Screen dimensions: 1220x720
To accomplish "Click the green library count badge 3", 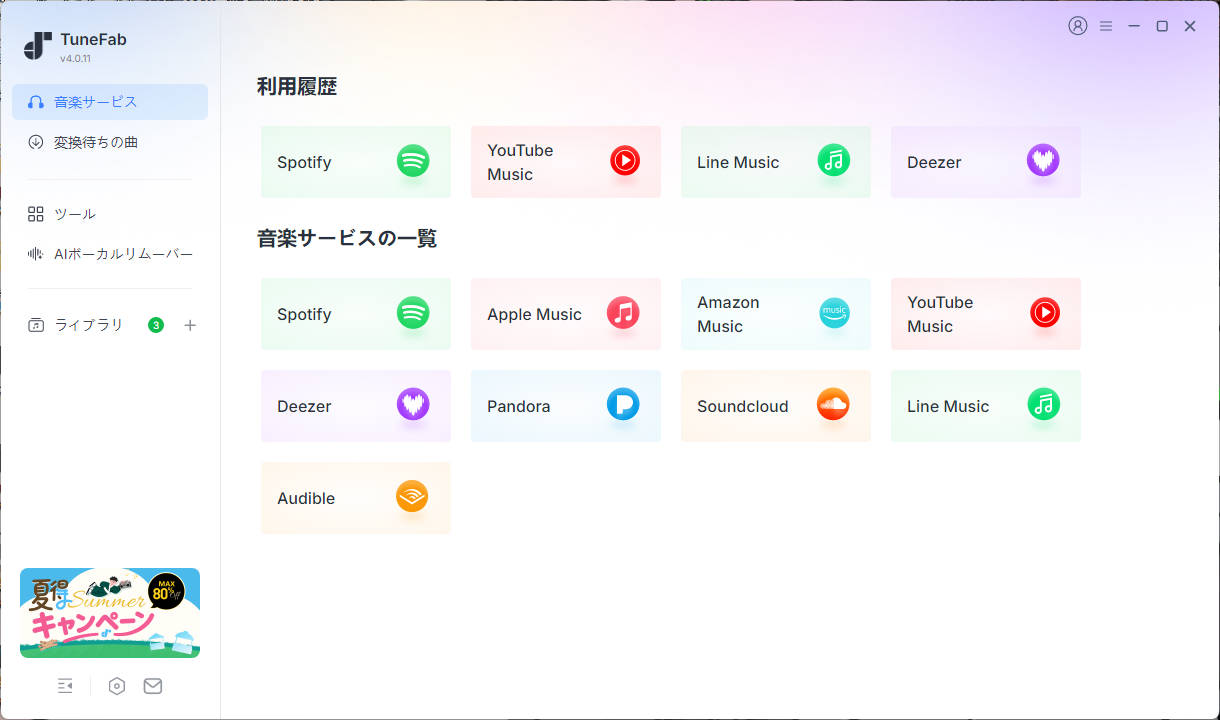I will pyautogui.click(x=155, y=325).
